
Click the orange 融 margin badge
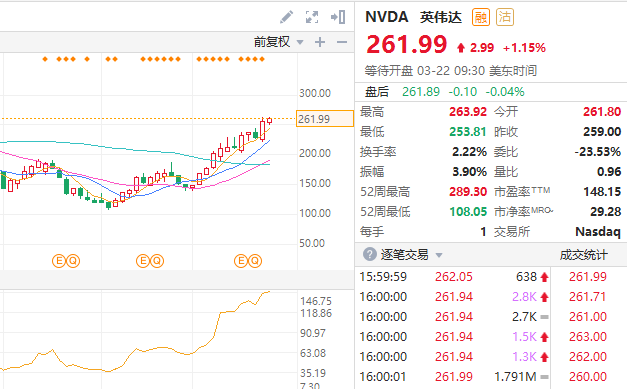coord(481,17)
